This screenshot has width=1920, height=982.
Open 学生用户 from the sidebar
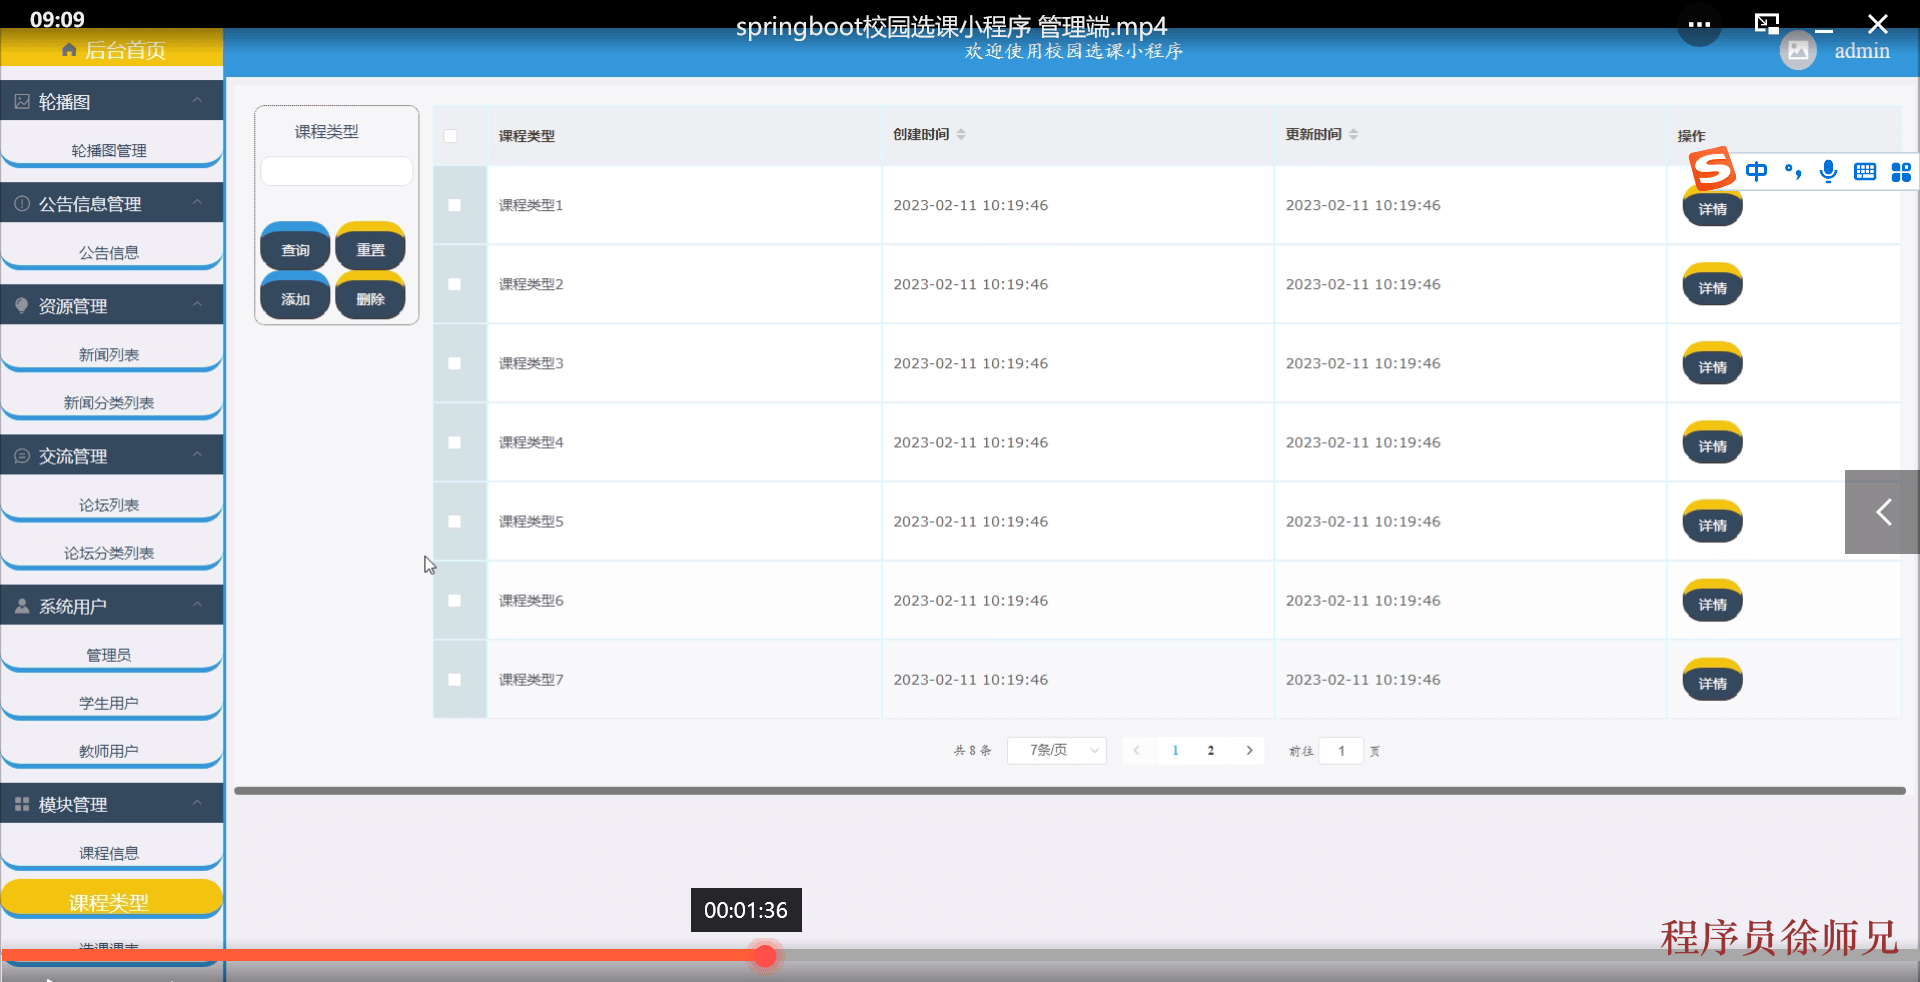click(x=110, y=702)
